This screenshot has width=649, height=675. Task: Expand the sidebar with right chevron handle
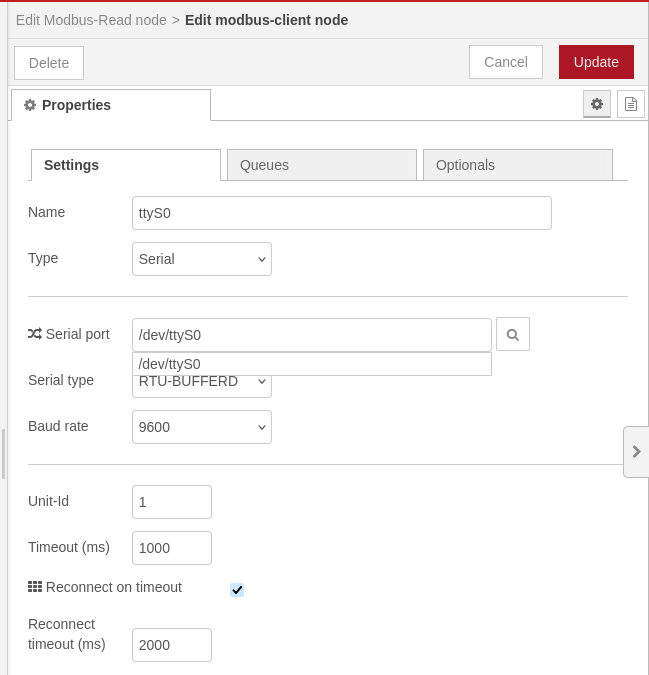point(636,452)
